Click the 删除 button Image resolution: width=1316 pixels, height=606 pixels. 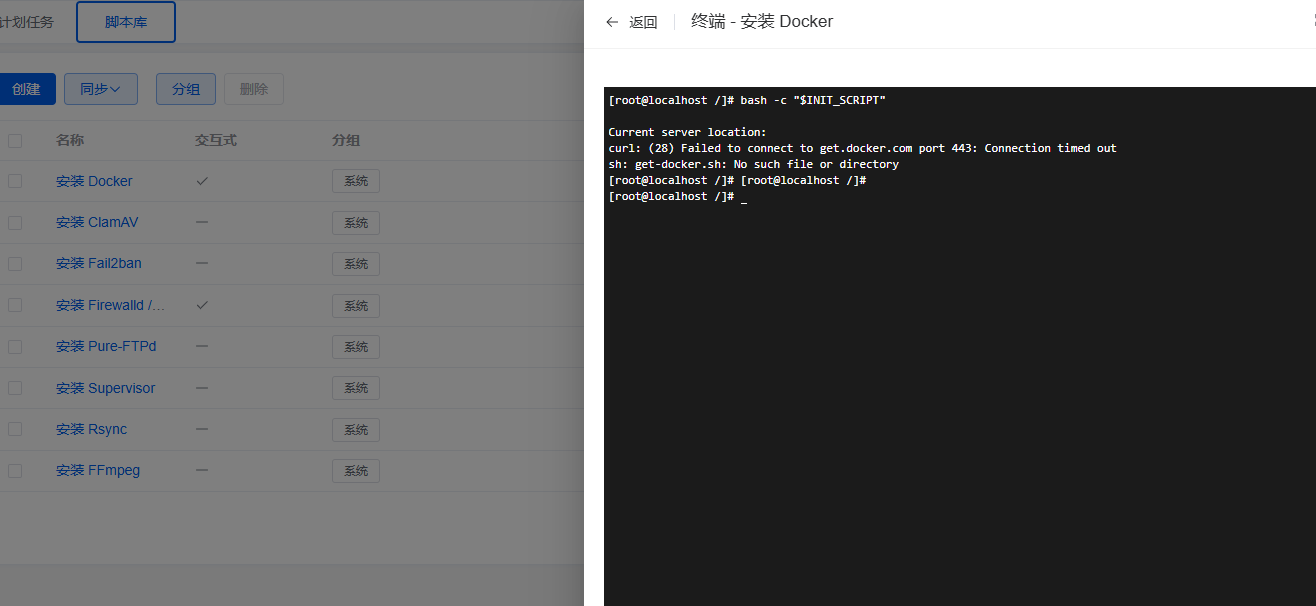point(254,89)
